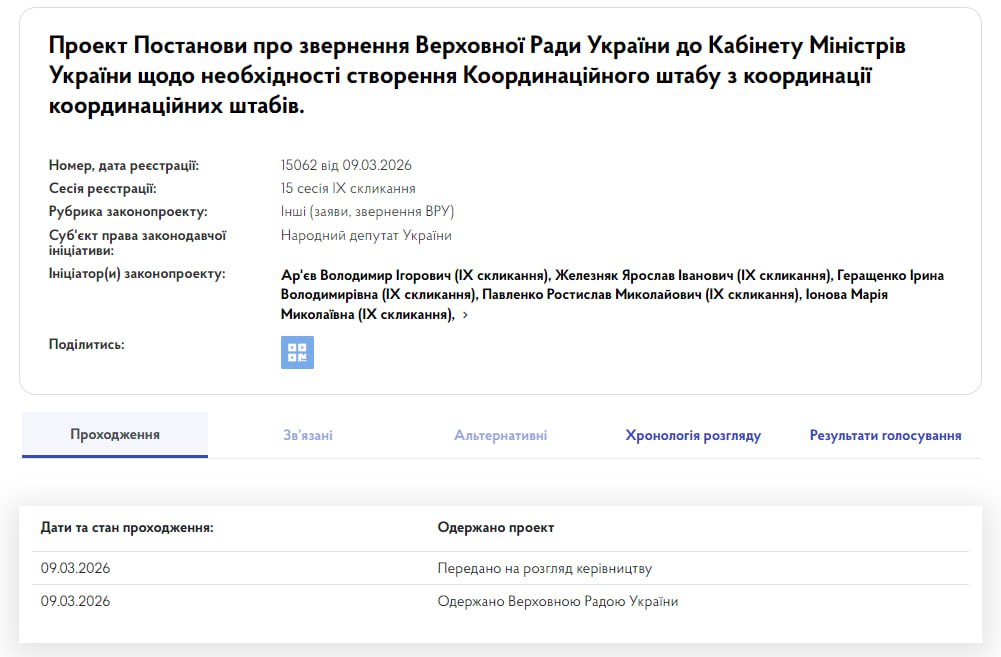Click registration number 15062 від 09.03.2026

click(346, 165)
